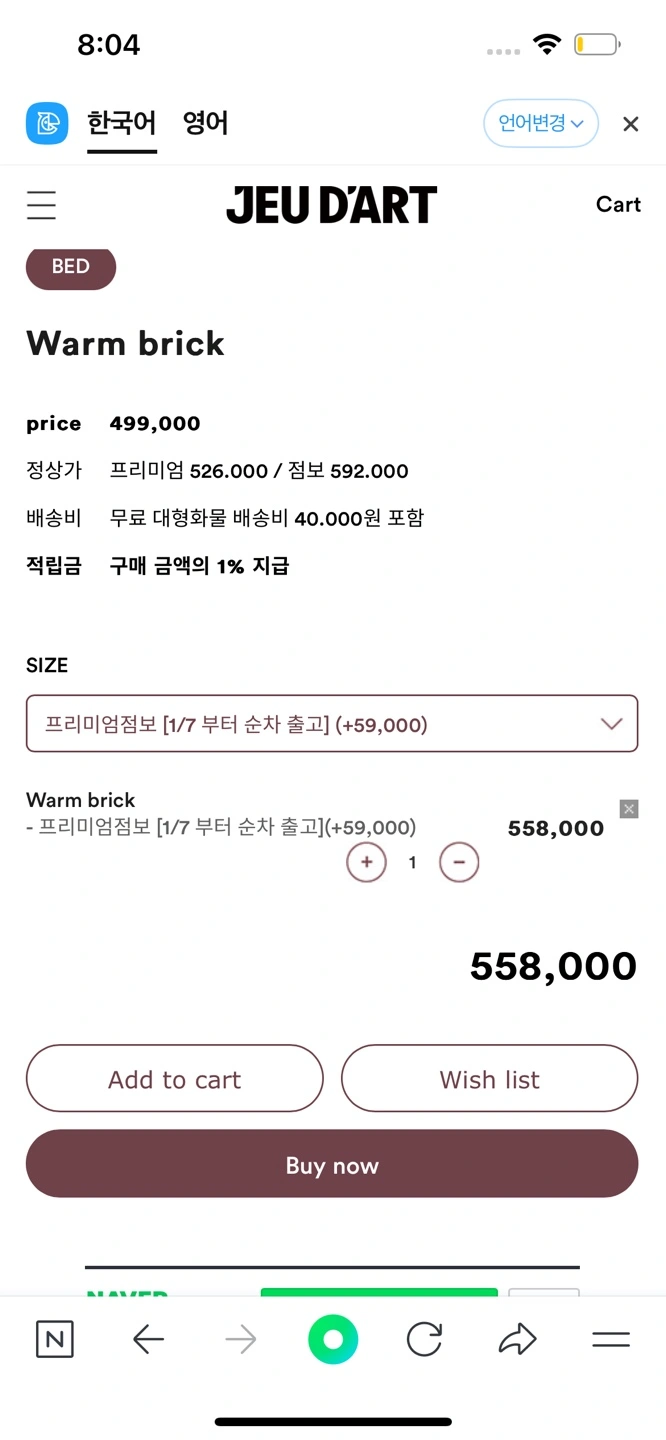The image size is (666, 1440).
Task: Open the Cart link
Action: (x=618, y=205)
